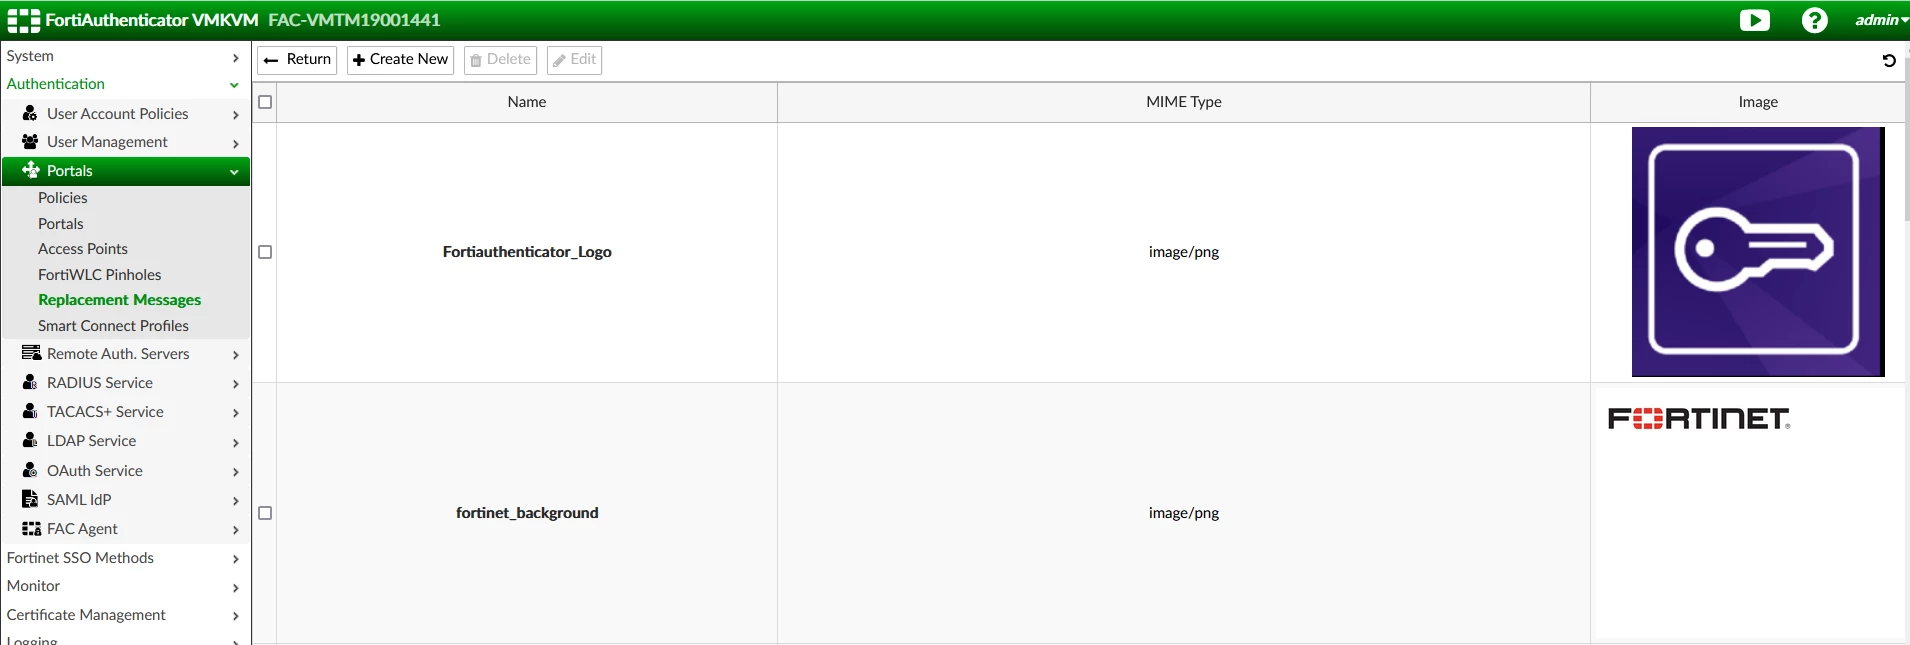Open the video tutorials play icon
This screenshot has width=1910, height=645.
(x=1754, y=20)
